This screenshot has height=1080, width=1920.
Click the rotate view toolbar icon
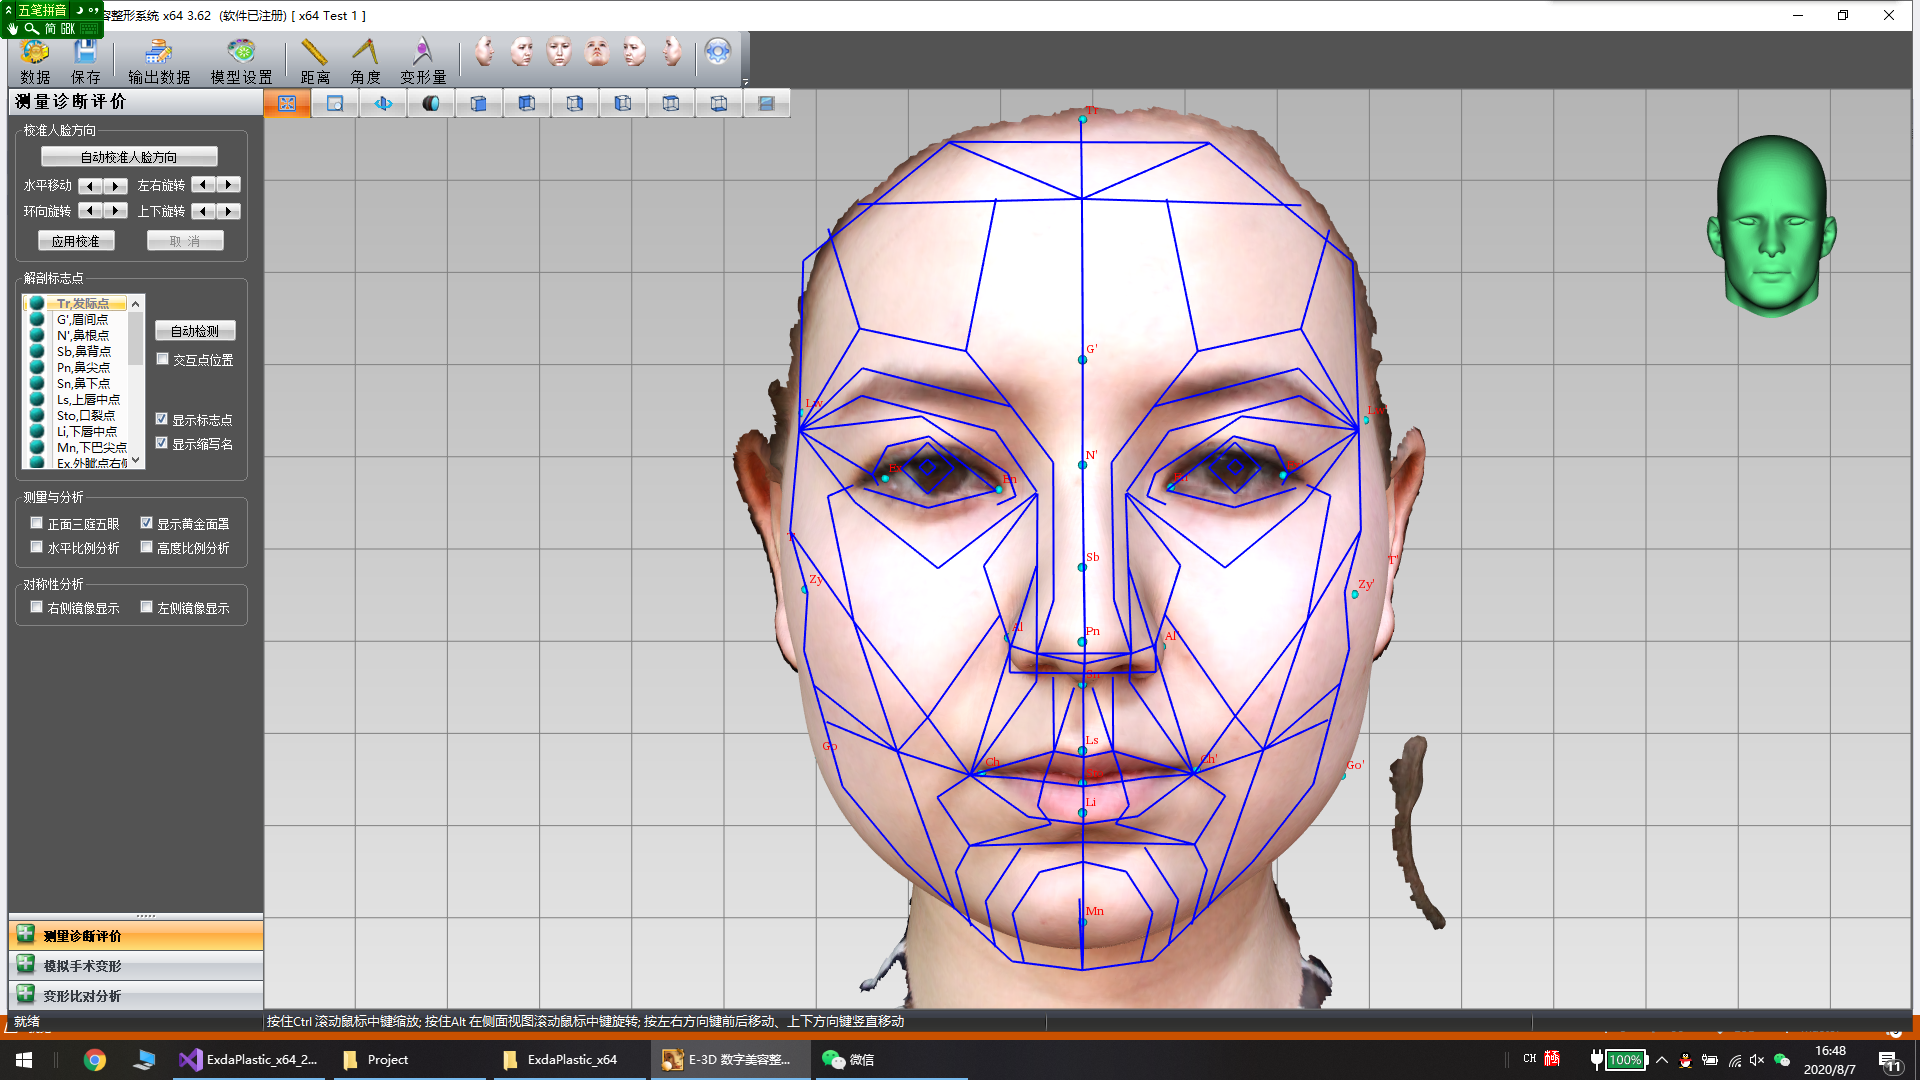click(383, 103)
